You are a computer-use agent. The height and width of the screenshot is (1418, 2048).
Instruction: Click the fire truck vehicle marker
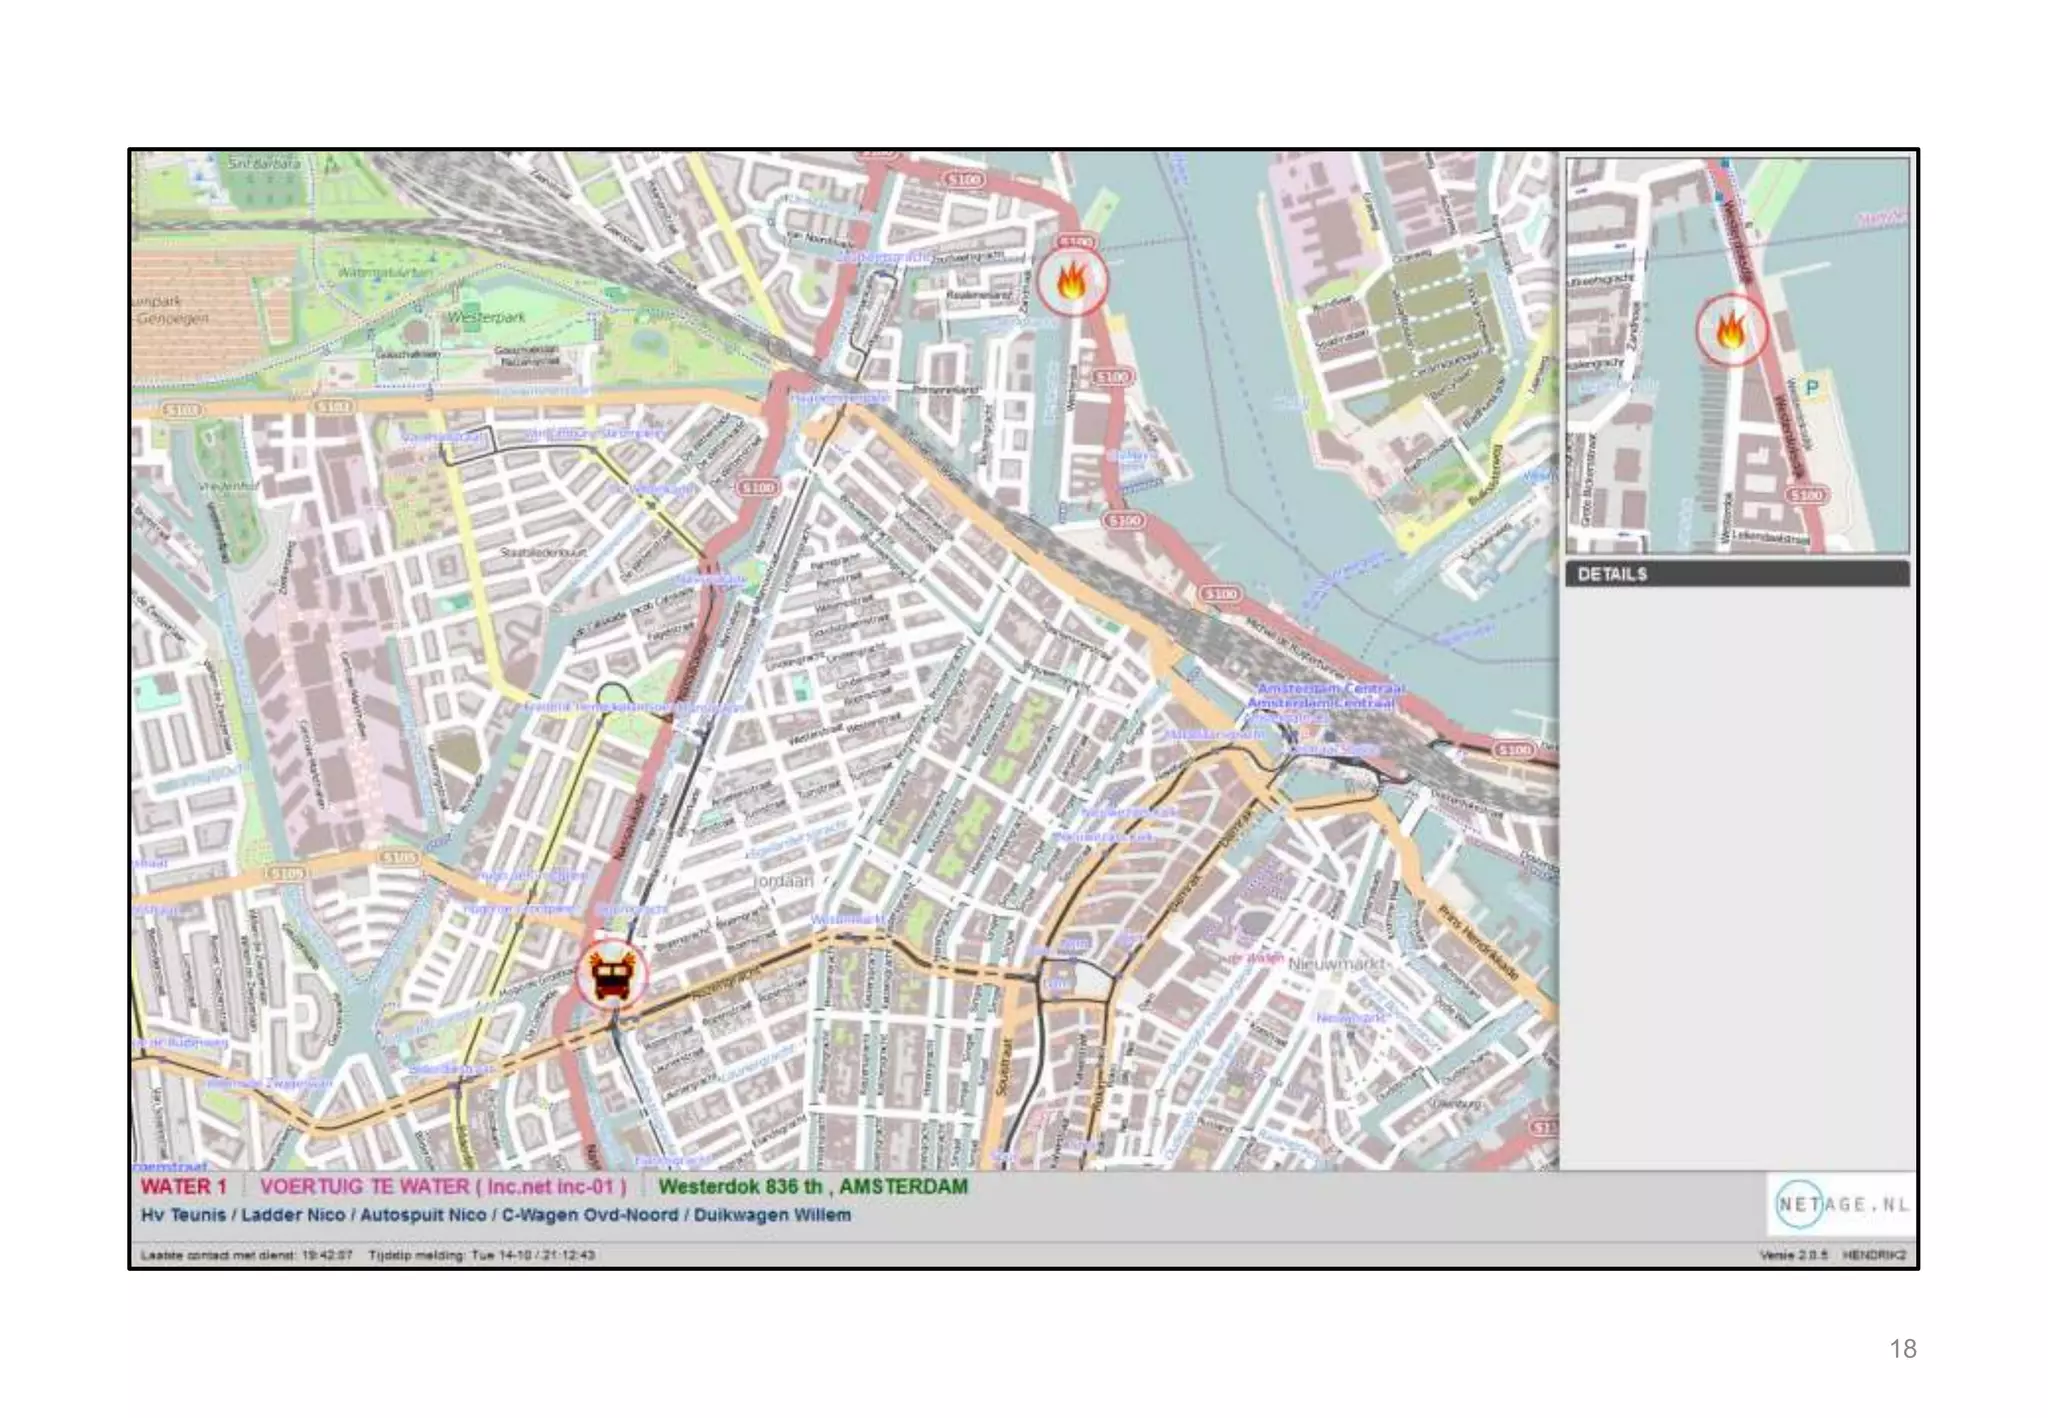tap(611, 975)
